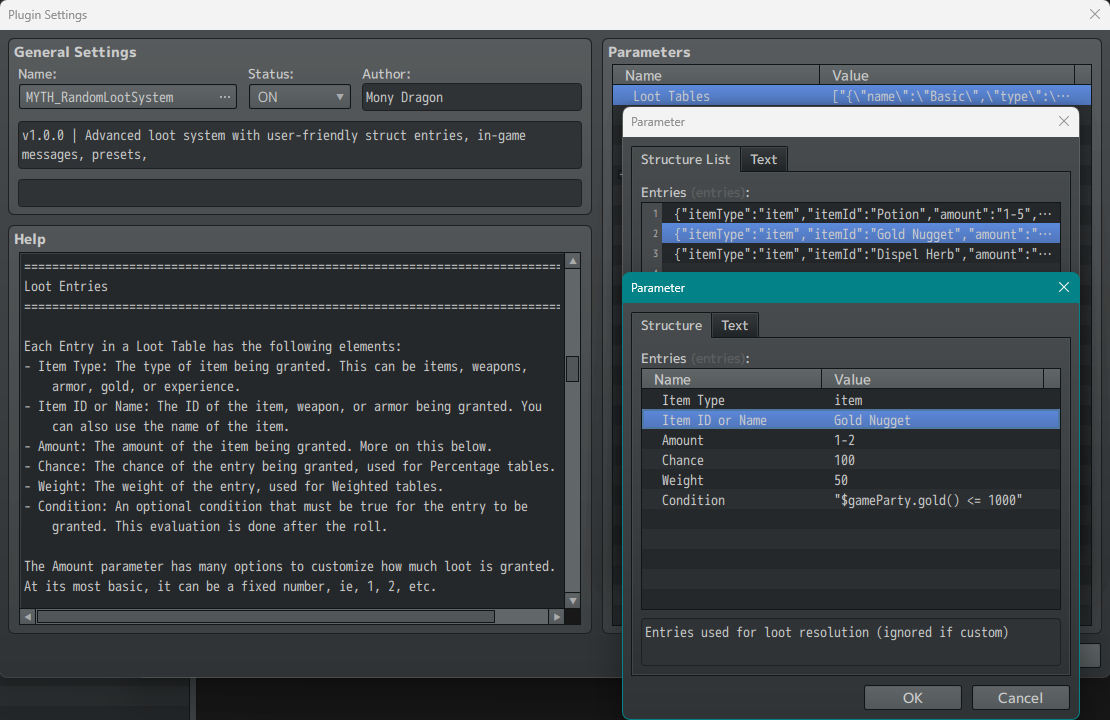Select the Amount row
Image resolution: width=1110 pixels, height=720 pixels.
pyautogui.click(x=851, y=440)
